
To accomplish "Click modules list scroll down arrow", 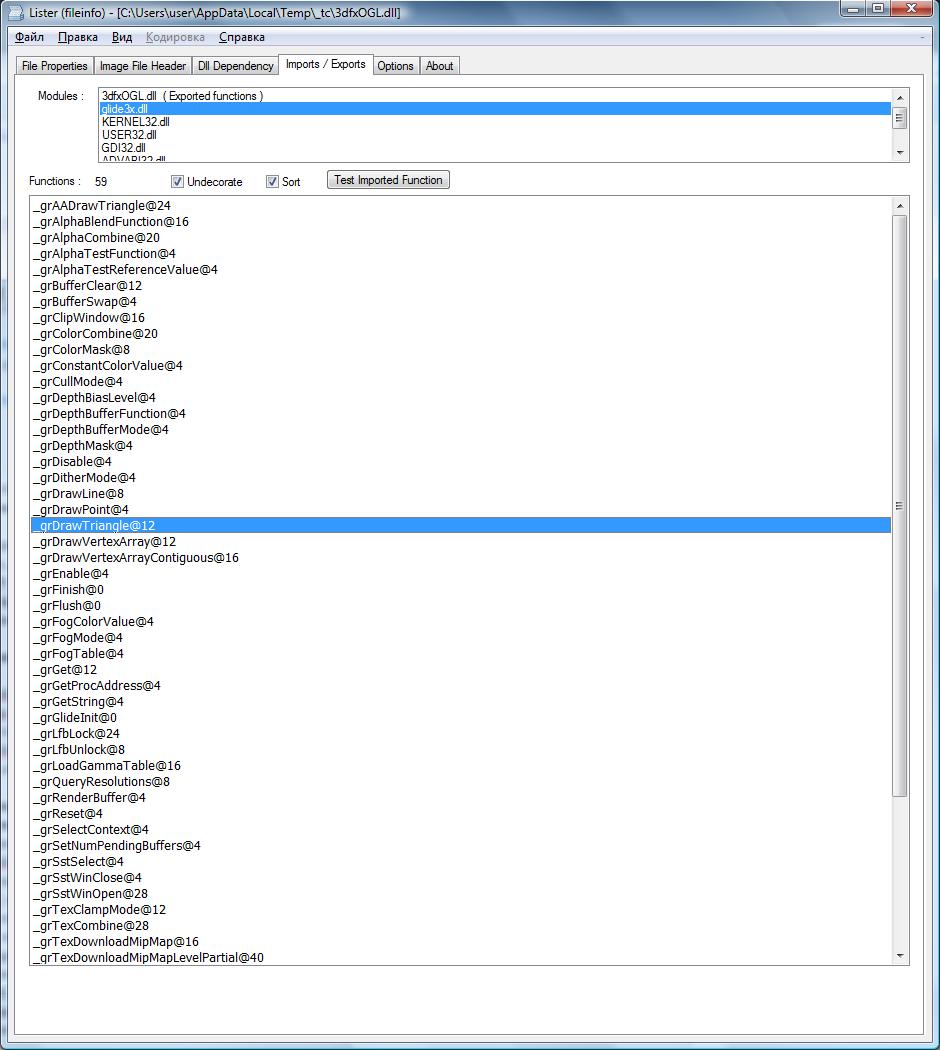I will point(900,153).
